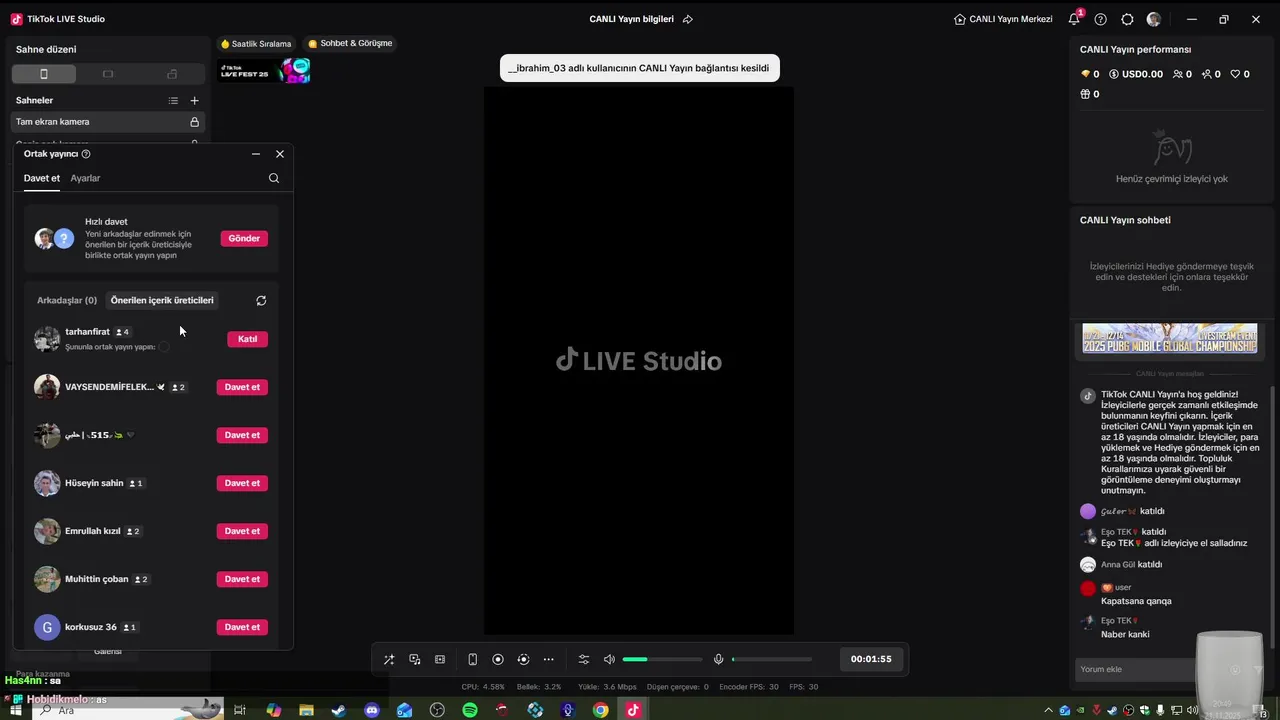1280x720 pixels.
Task: Toggle lock on Tam ekran kamera scene
Action: pyautogui.click(x=194, y=122)
